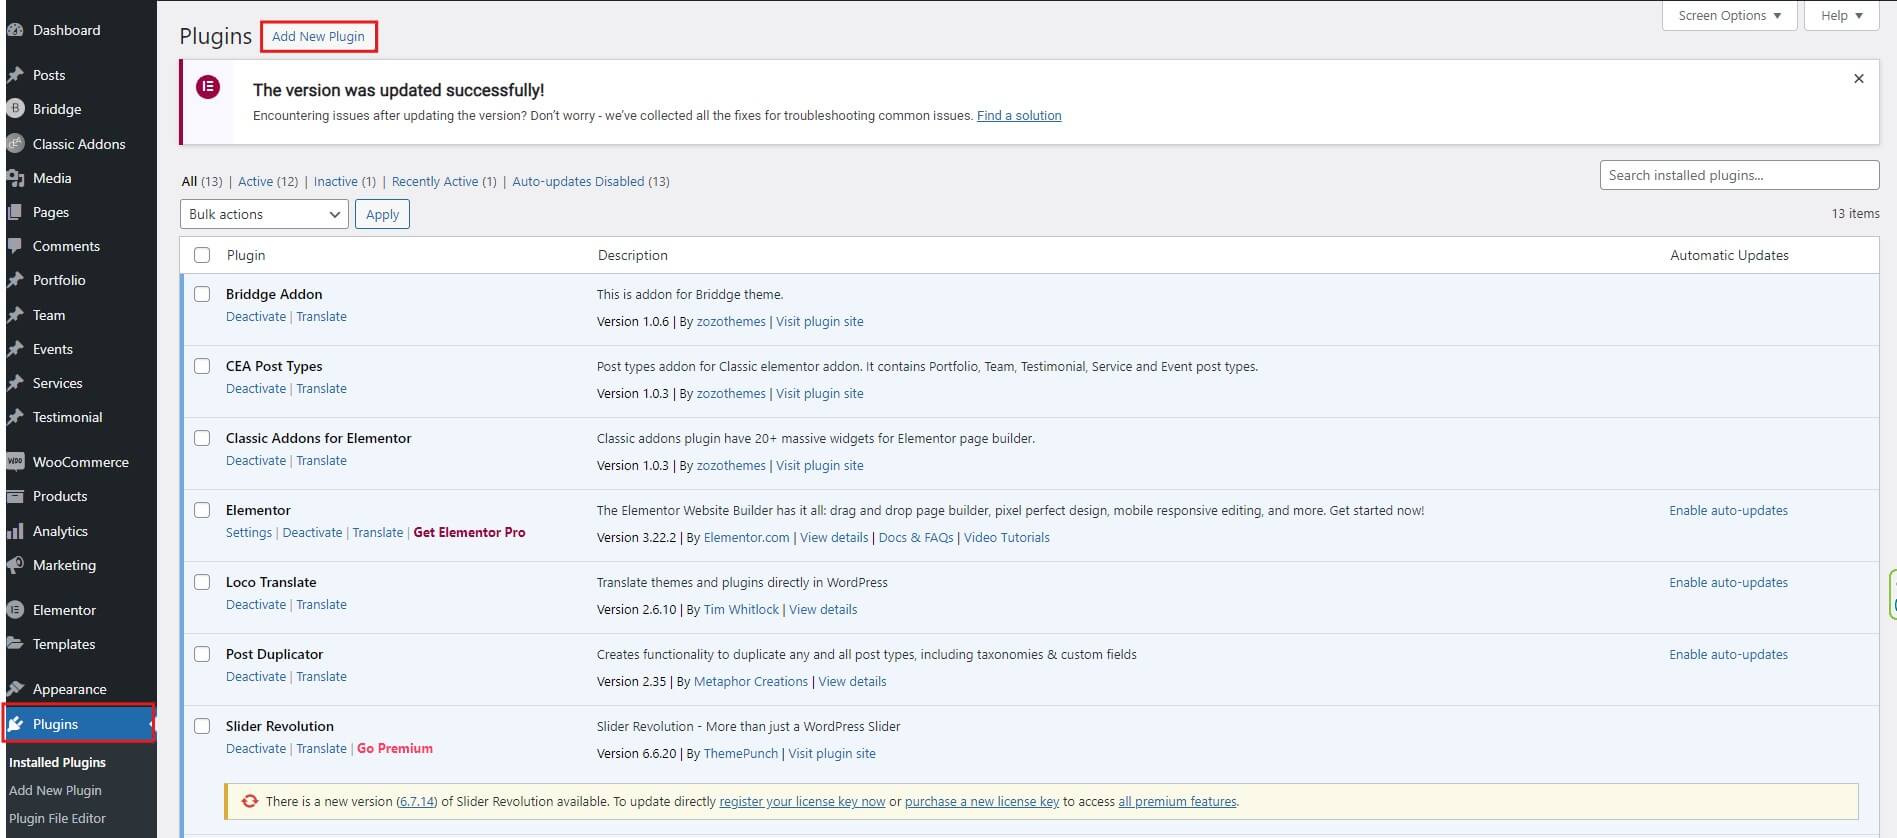This screenshot has height=838, width=1897.
Task: Tick the Briddge Addon checkbox
Action: tap(202, 294)
